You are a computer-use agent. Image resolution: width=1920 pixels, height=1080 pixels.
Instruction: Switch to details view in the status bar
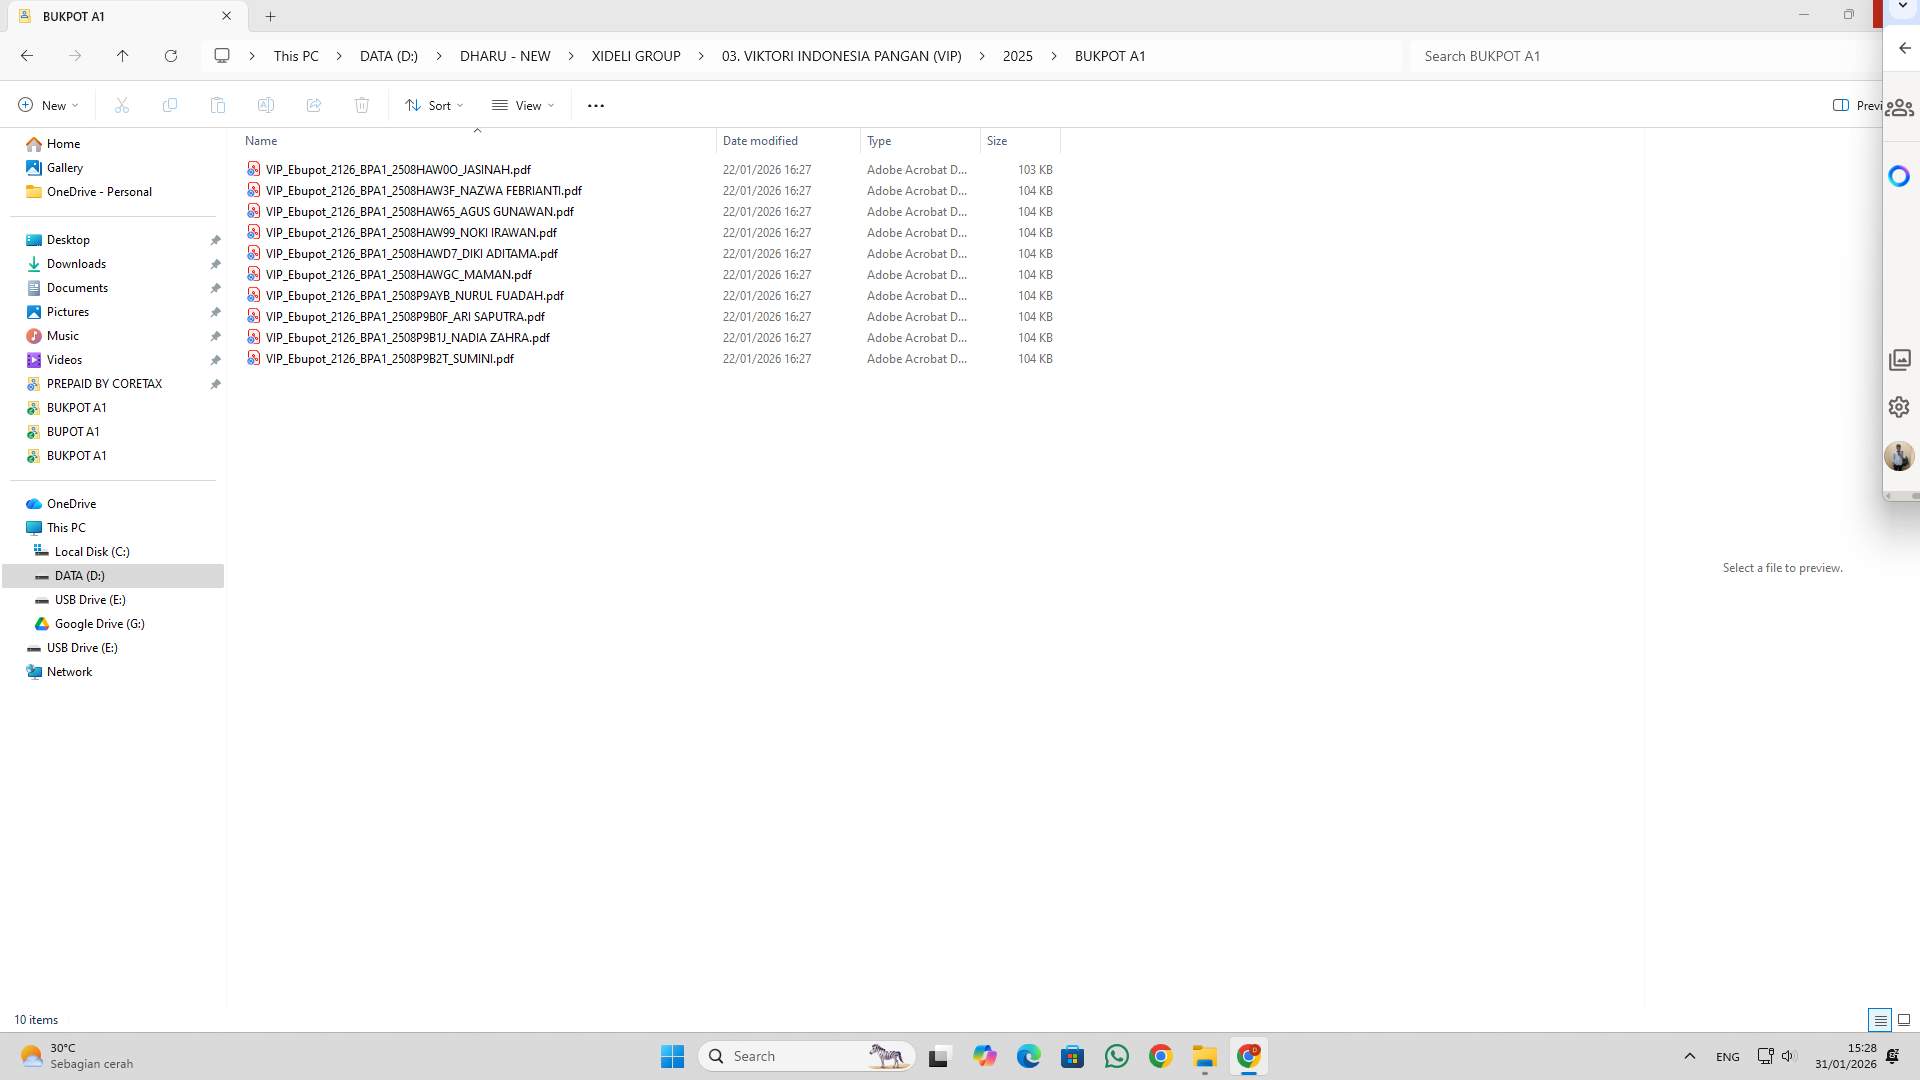tap(1882, 1020)
